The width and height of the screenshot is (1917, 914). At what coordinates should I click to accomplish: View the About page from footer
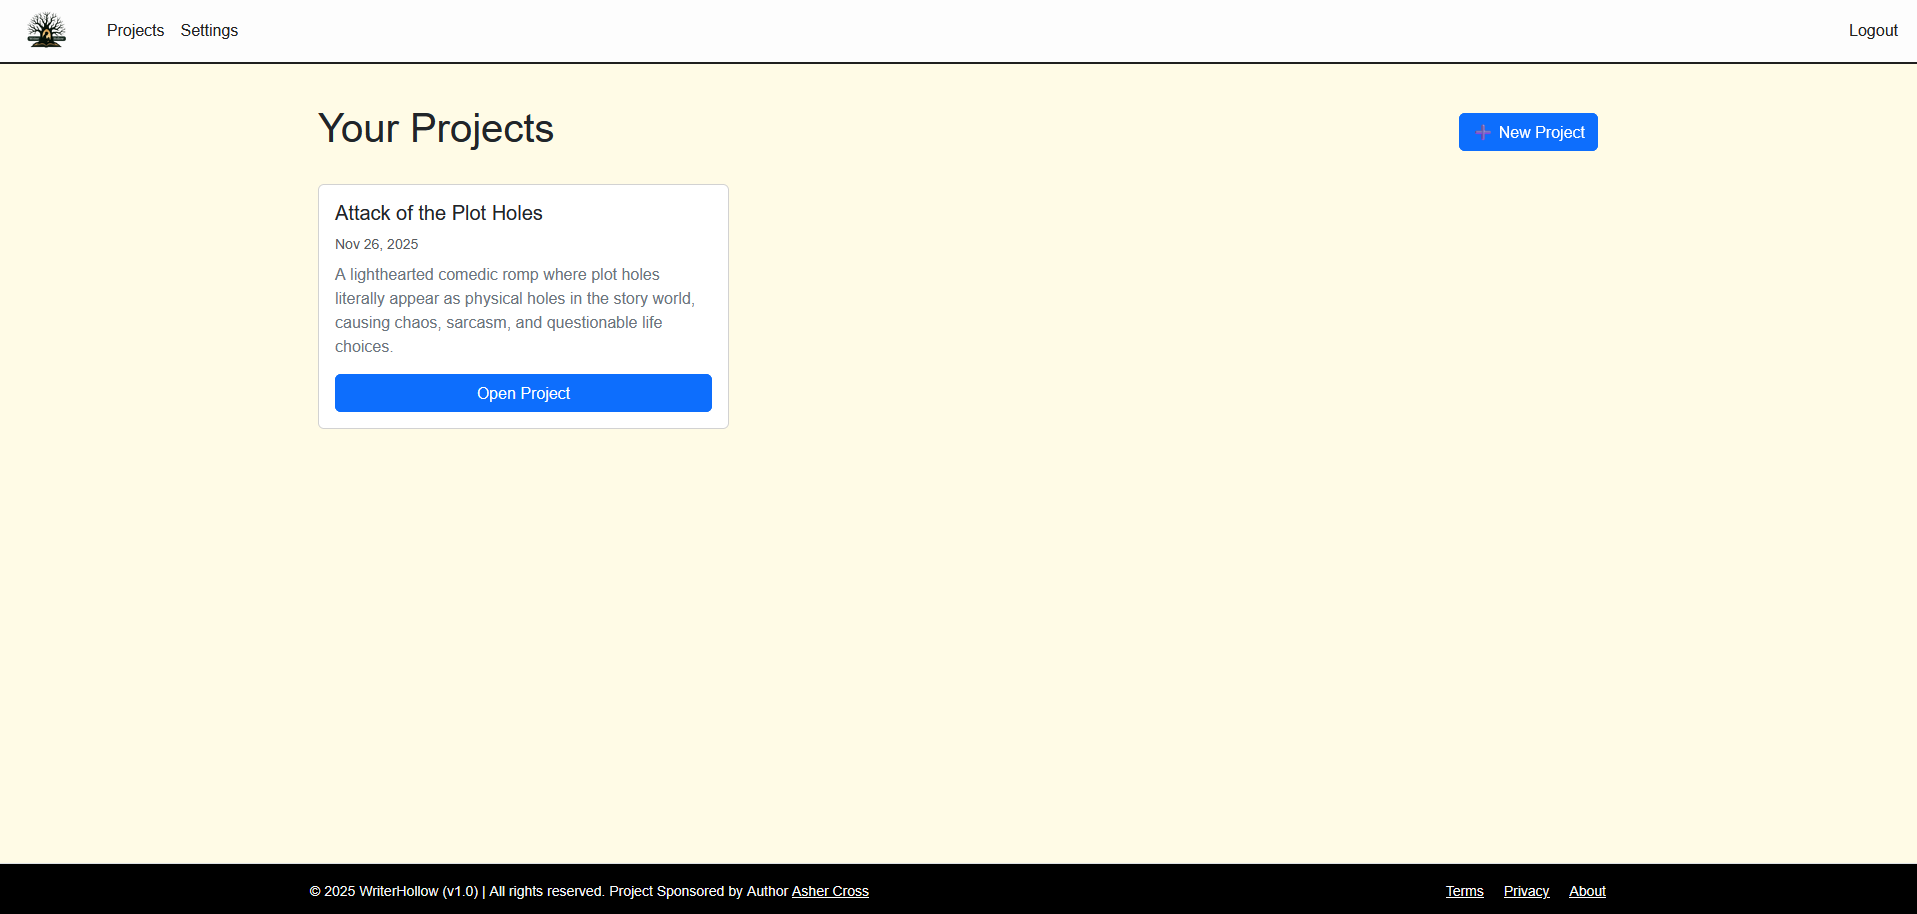pyautogui.click(x=1587, y=891)
